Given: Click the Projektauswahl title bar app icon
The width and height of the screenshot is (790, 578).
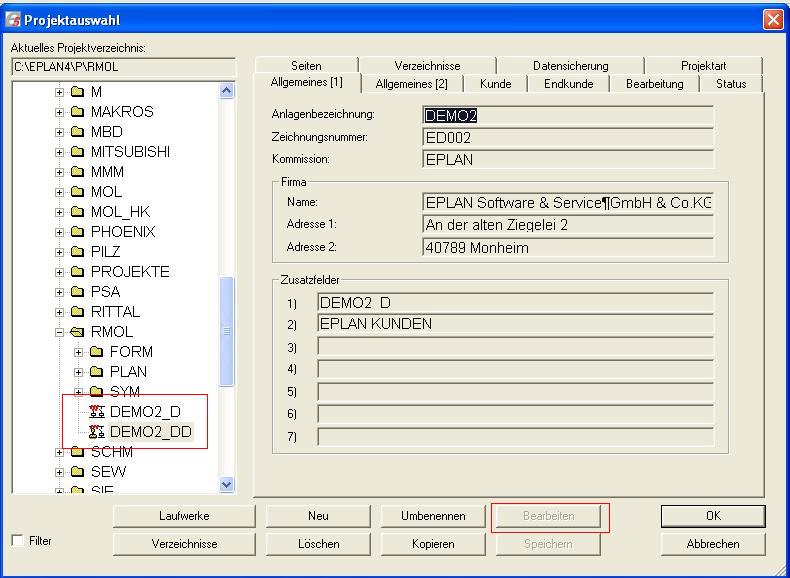Looking at the screenshot, I should (13, 20).
